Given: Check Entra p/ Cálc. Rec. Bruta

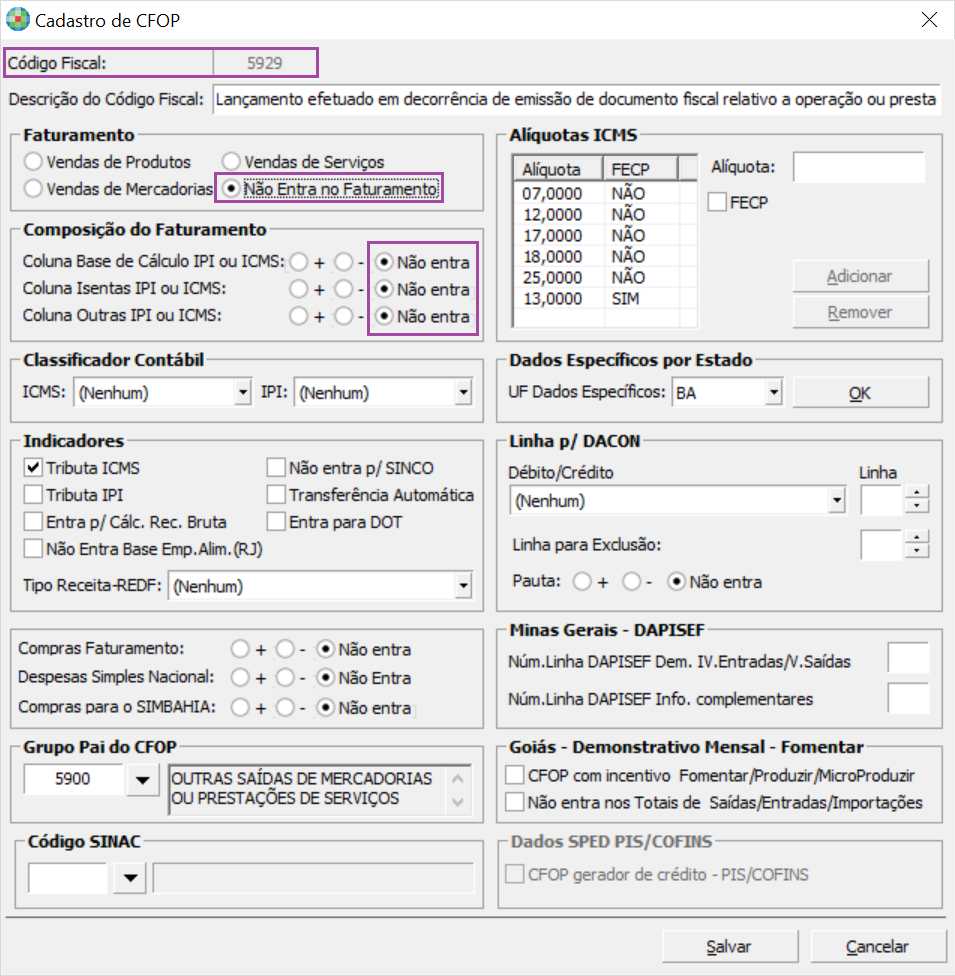Looking at the screenshot, I should point(33,522).
